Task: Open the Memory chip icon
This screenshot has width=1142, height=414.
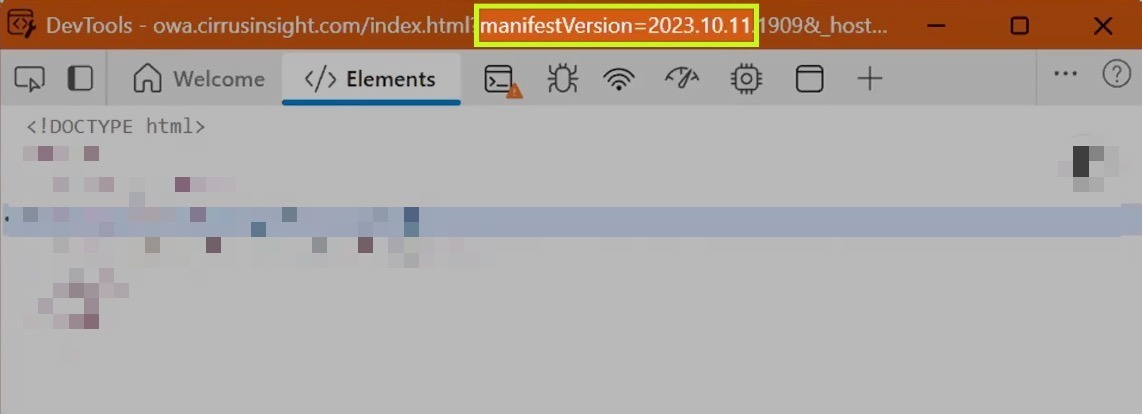Action: [745, 79]
